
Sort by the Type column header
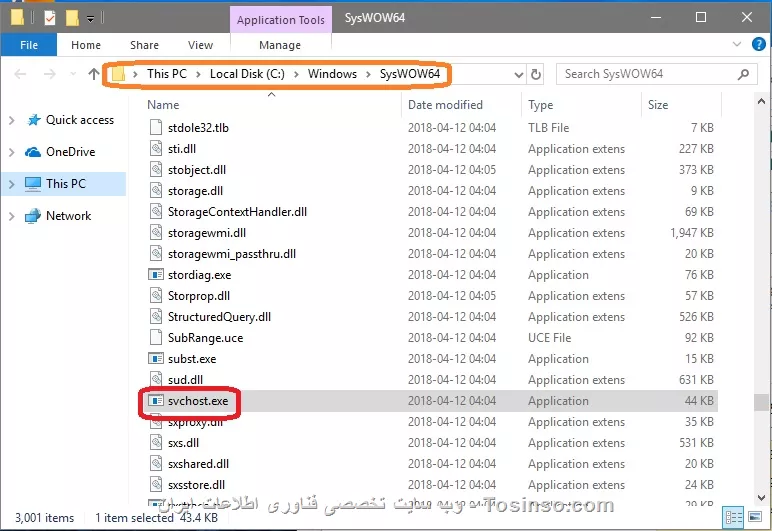tap(541, 105)
